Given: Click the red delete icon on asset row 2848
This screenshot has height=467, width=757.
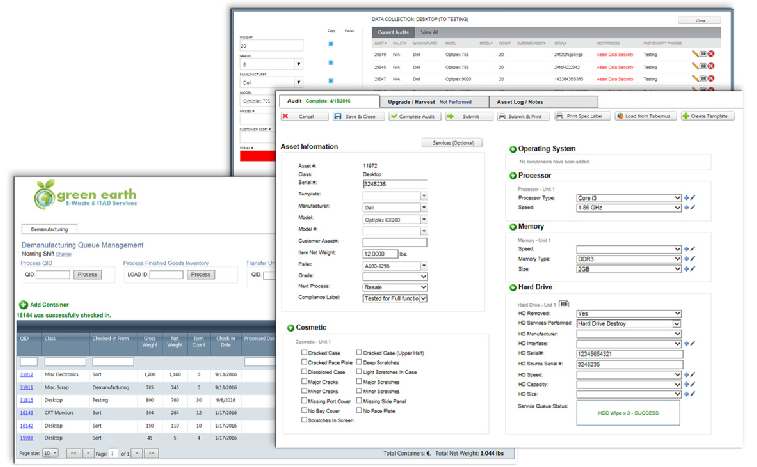Looking at the screenshot, I should point(711,66).
